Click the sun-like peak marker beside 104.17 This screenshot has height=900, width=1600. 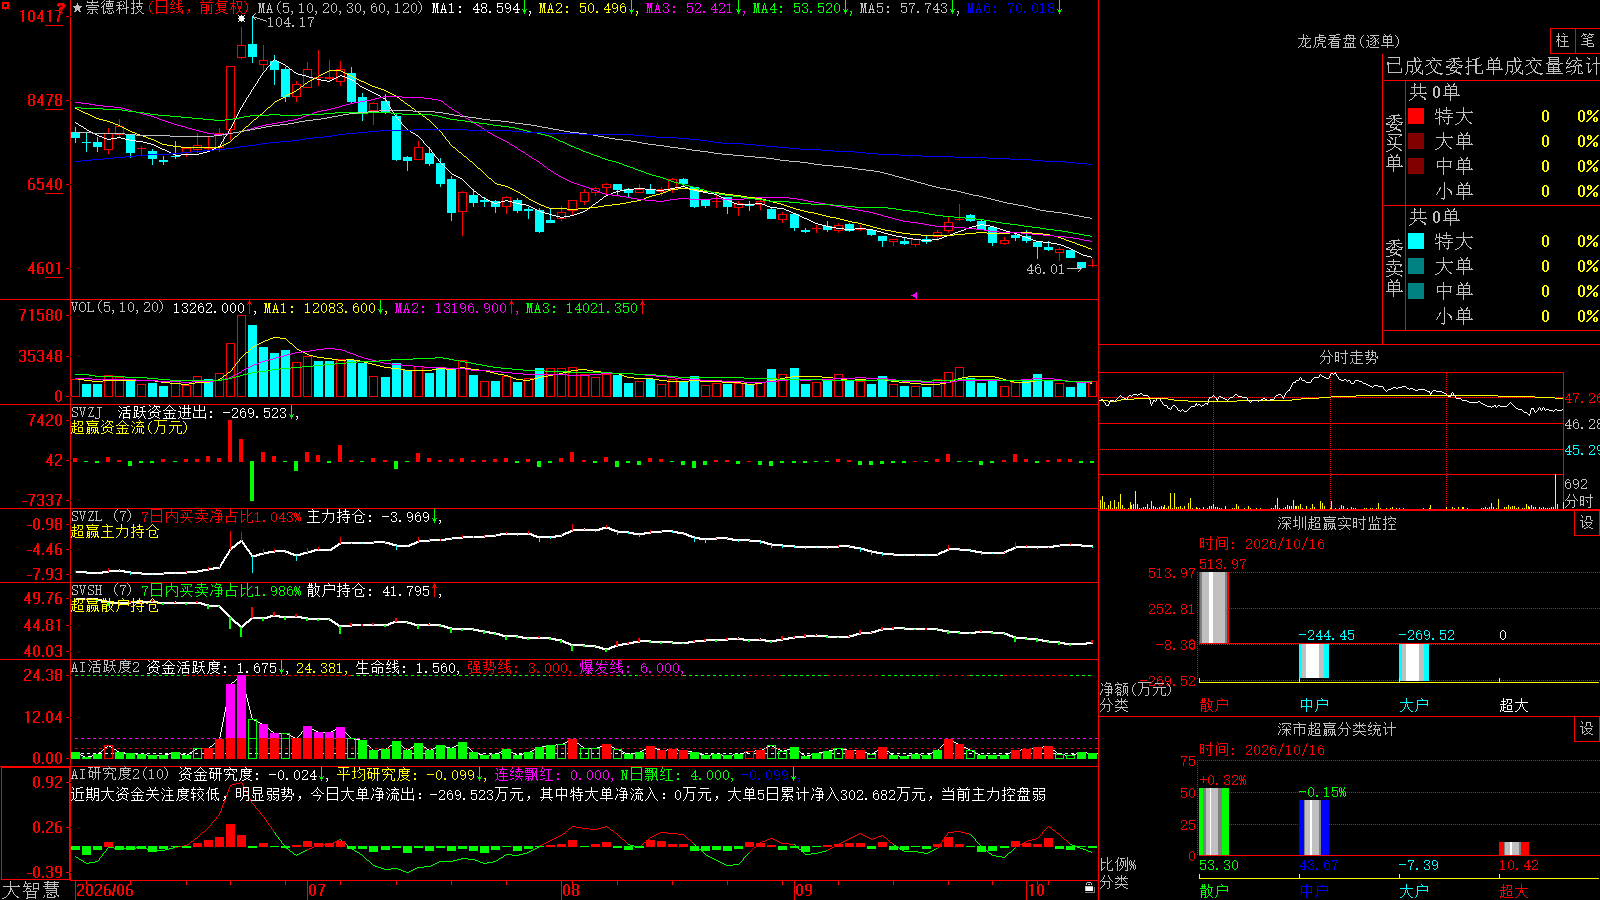click(x=241, y=19)
